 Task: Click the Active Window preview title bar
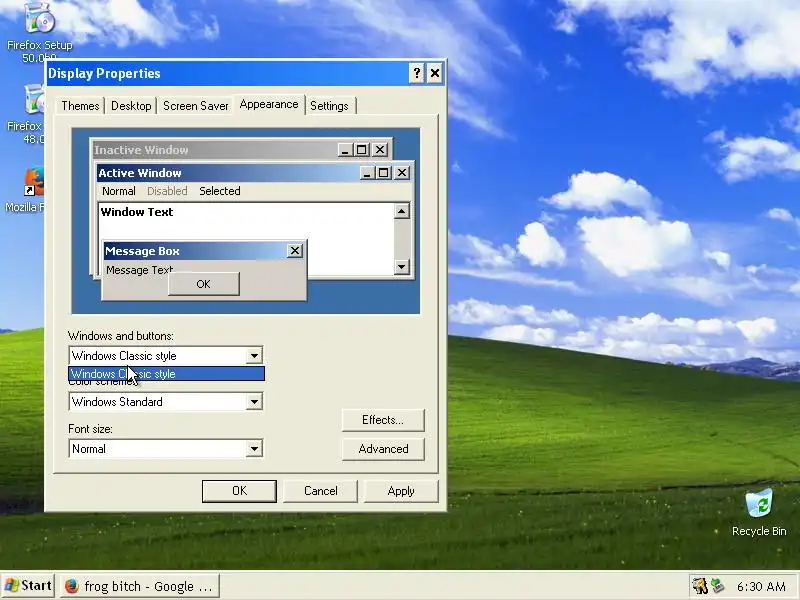pos(228,173)
